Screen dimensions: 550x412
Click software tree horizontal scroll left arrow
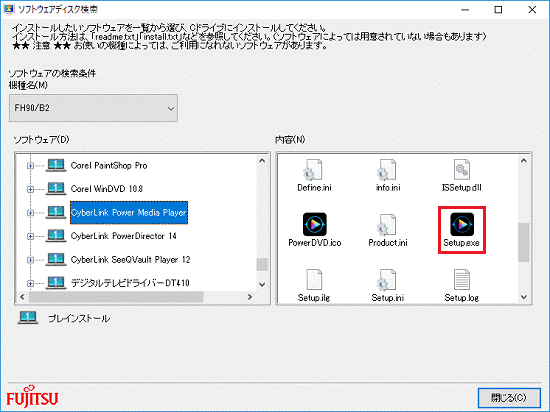tap(22, 297)
